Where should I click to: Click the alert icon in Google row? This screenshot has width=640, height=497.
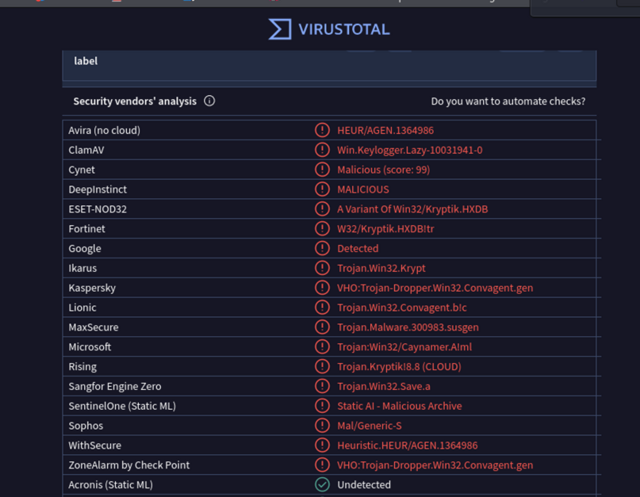[x=322, y=248]
